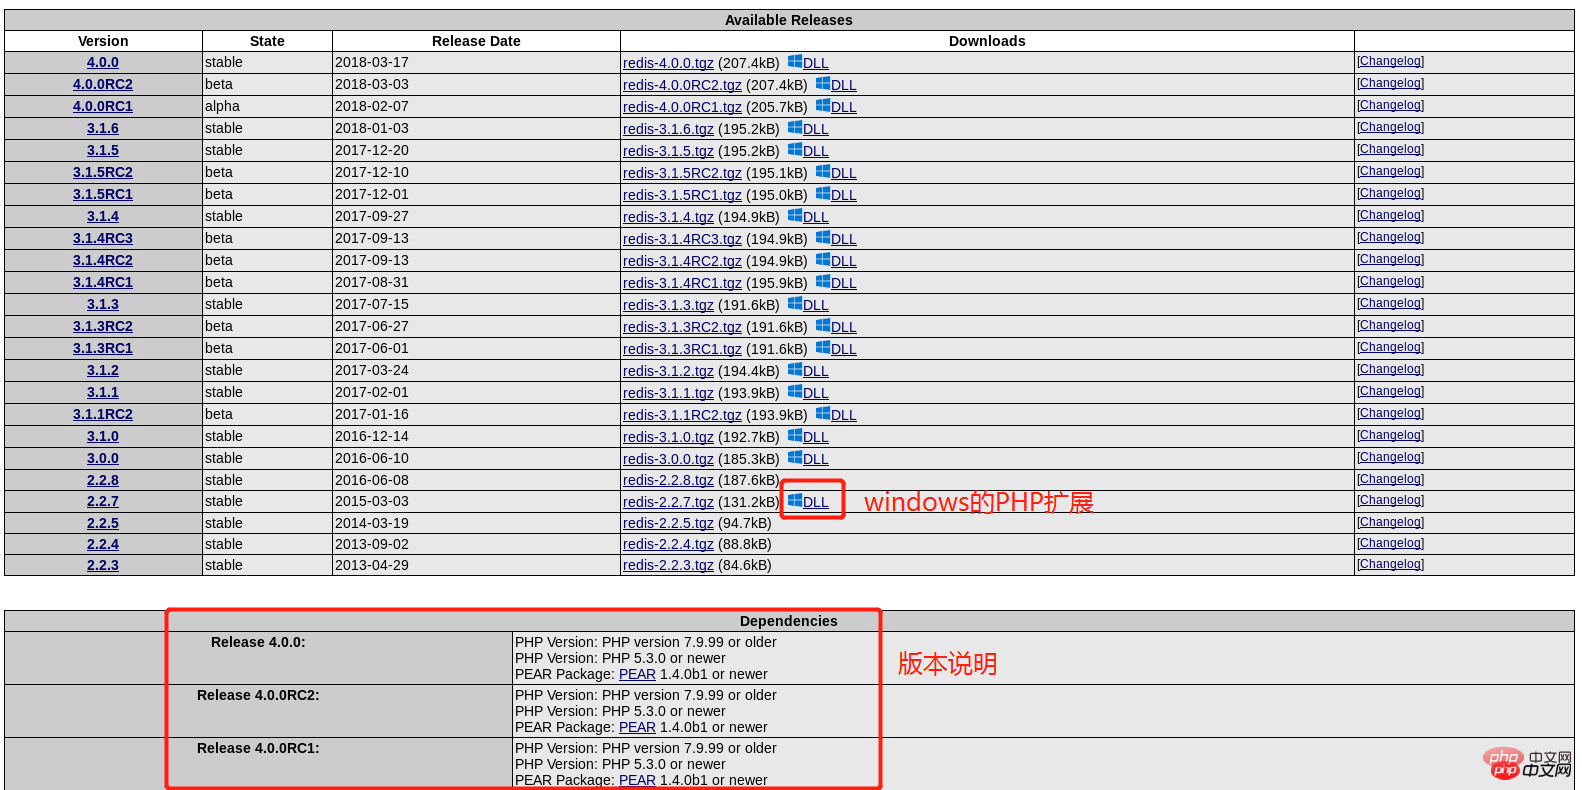Click the Windows DLL icon for redis-3.1.5RC2
Image resolution: width=1582 pixels, height=790 pixels.
coord(823,172)
